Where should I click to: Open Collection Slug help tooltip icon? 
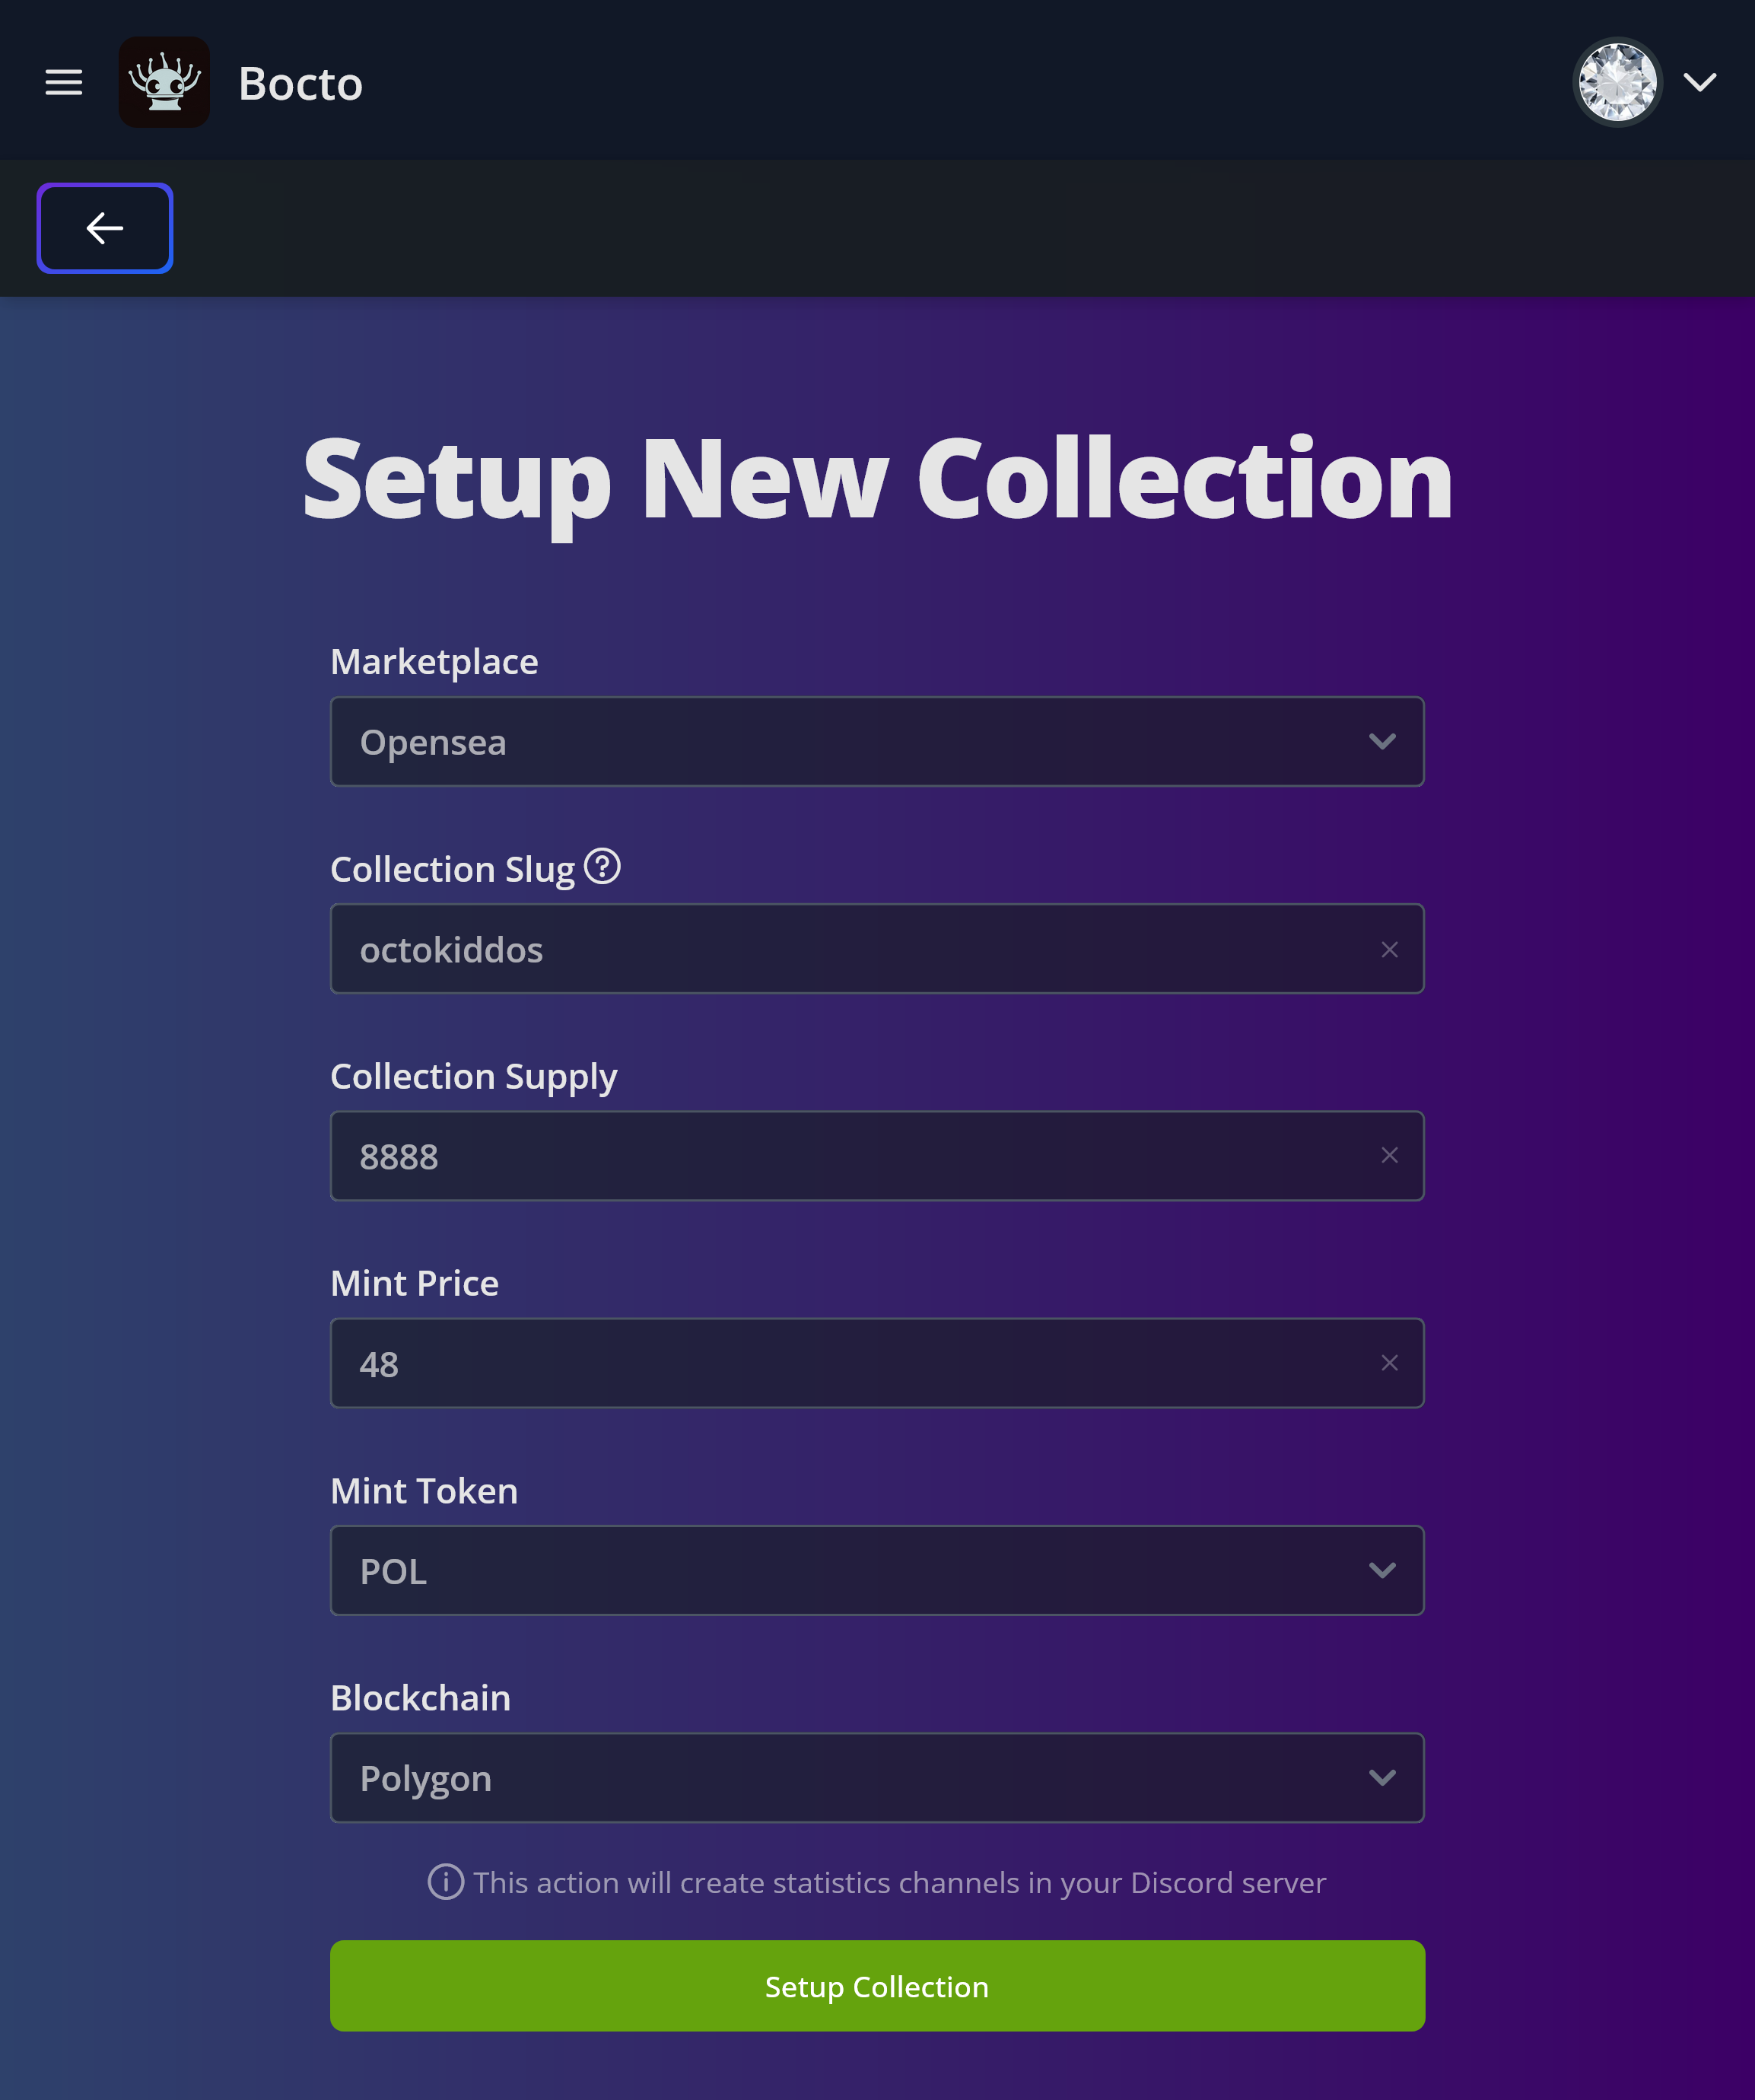coord(602,866)
